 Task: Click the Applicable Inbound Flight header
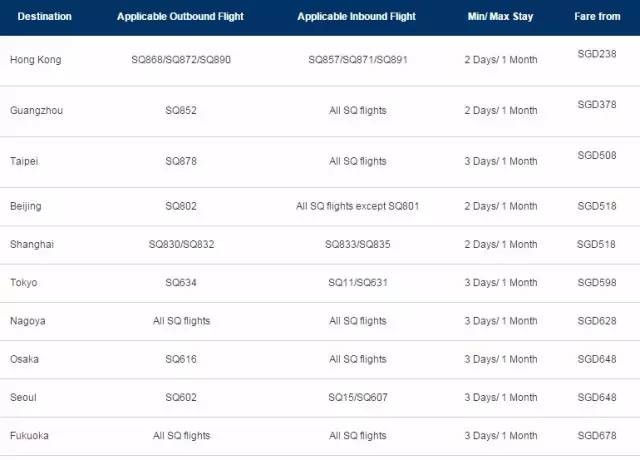tap(357, 17)
